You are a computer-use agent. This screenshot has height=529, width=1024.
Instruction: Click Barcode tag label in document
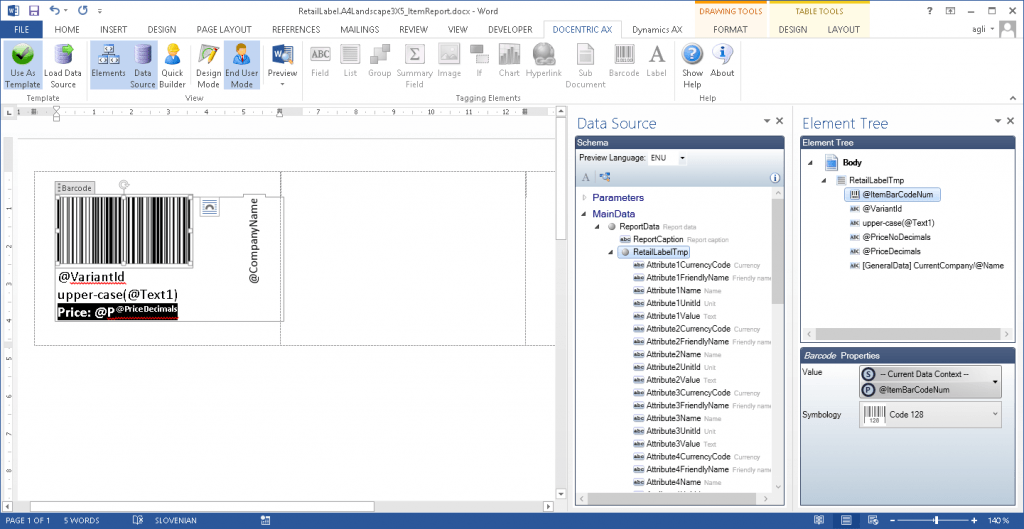coord(75,188)
